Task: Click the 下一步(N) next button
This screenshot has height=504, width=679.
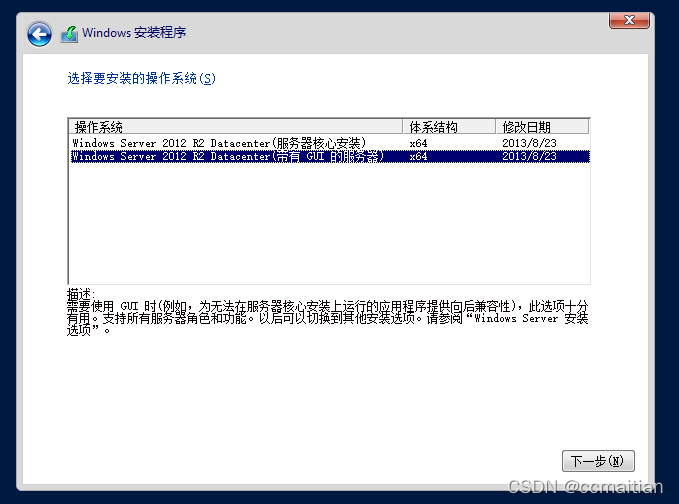Action: (598, 461)
